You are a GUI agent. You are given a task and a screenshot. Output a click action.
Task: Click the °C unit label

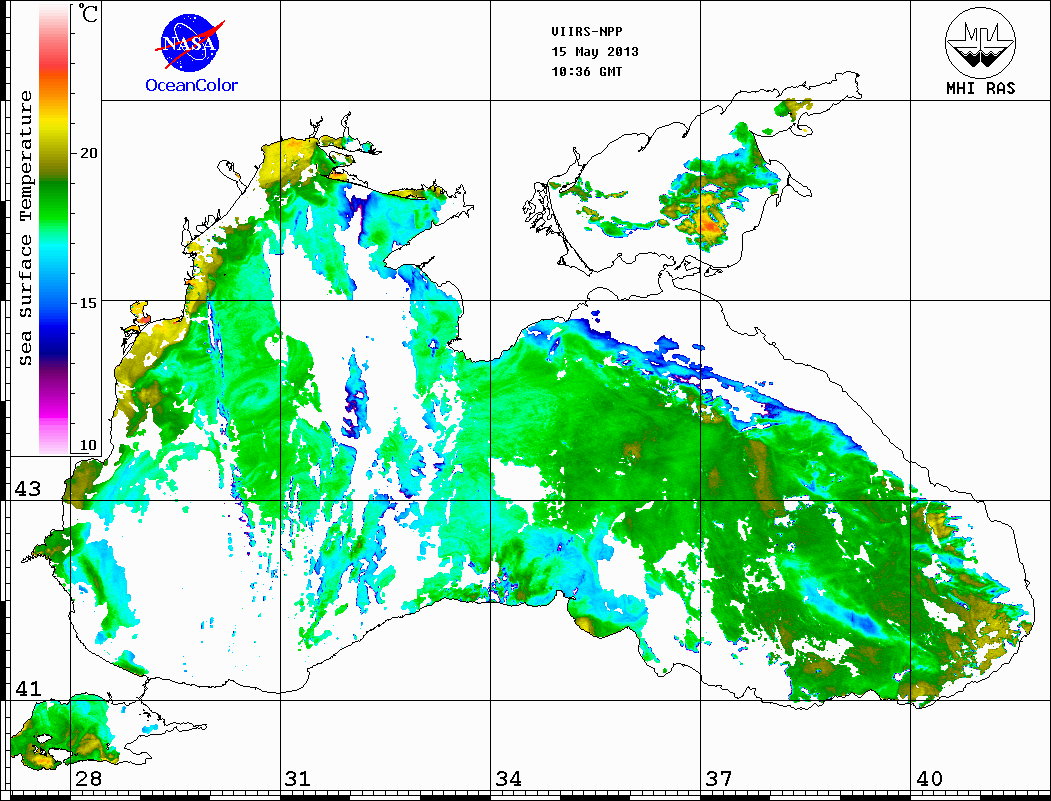88,13
